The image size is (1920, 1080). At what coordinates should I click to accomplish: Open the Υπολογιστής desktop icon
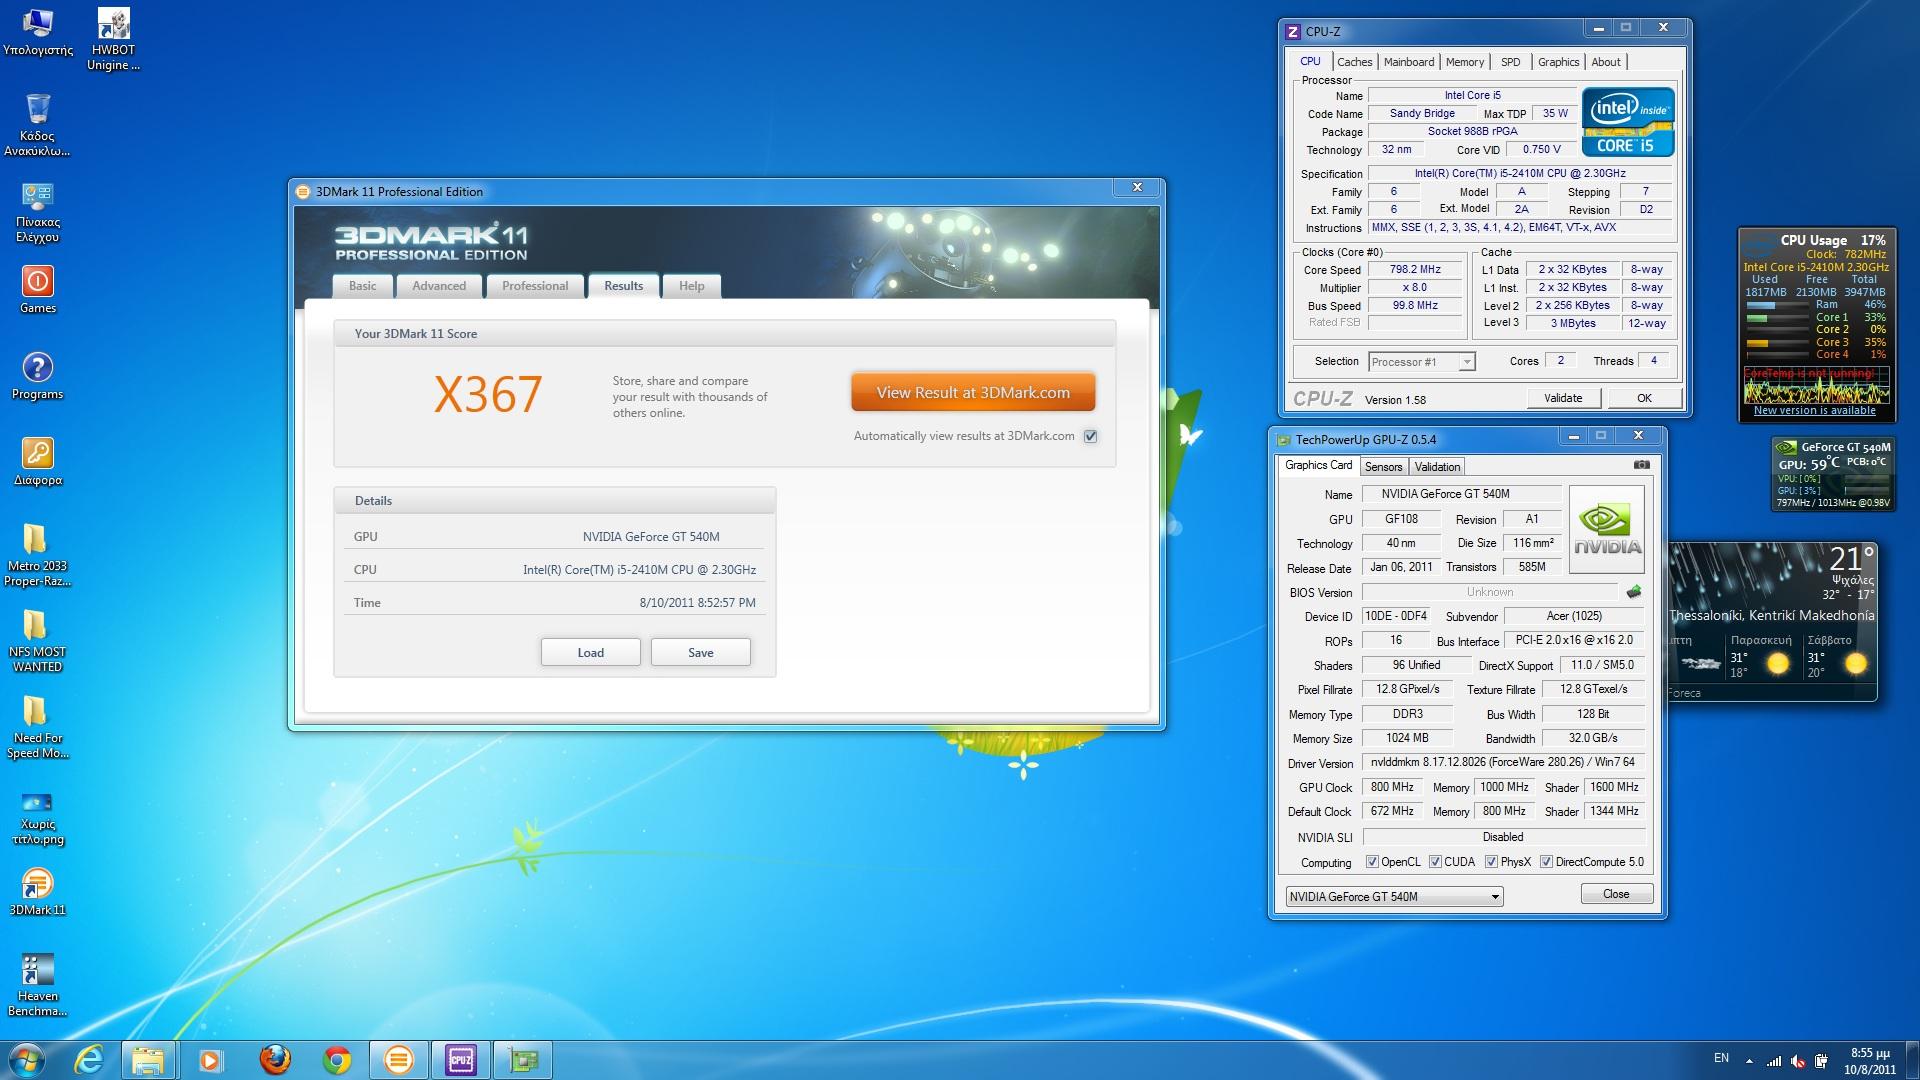click(38, 32)
